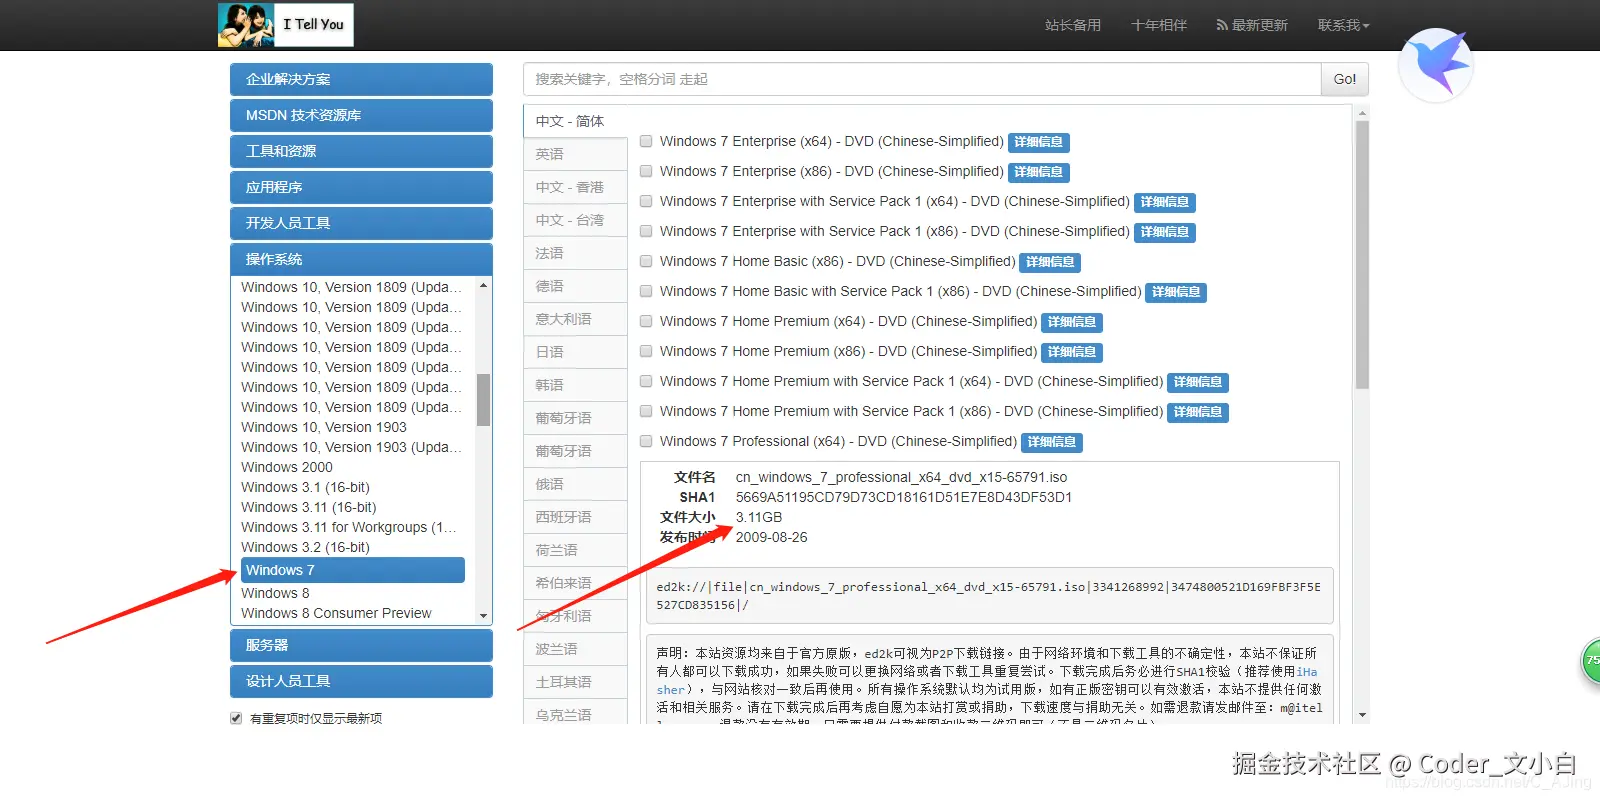Select Windows 8 Consumer Preview entry

click(x=336, y=613)
